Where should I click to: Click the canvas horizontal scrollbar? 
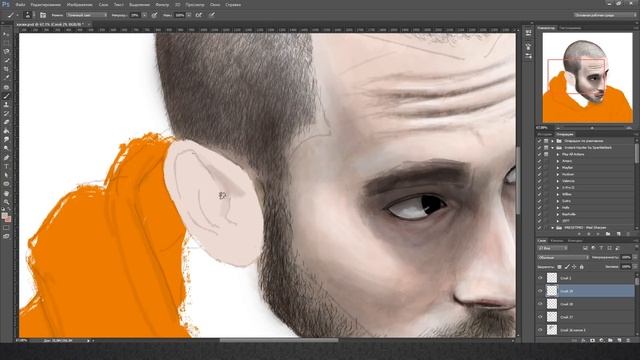279,340
